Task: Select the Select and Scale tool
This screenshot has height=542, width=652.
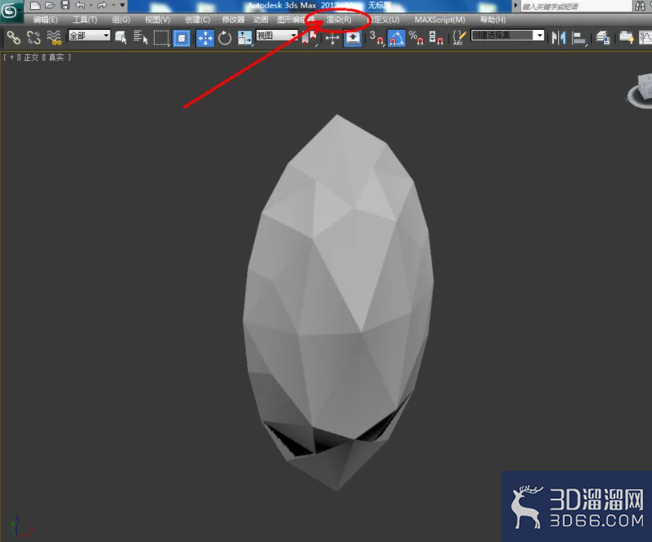Action: click(x=244, y=38)
